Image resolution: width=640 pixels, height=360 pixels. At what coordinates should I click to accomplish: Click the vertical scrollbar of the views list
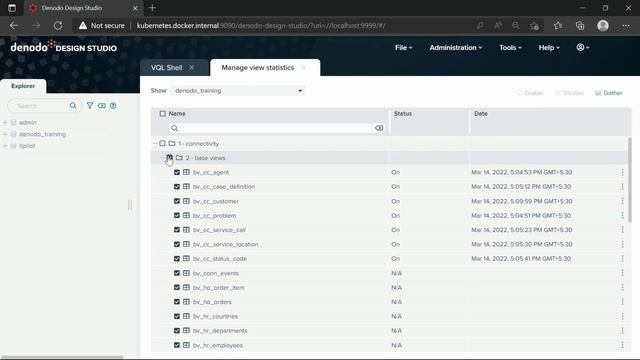click(x=629, y=180)
